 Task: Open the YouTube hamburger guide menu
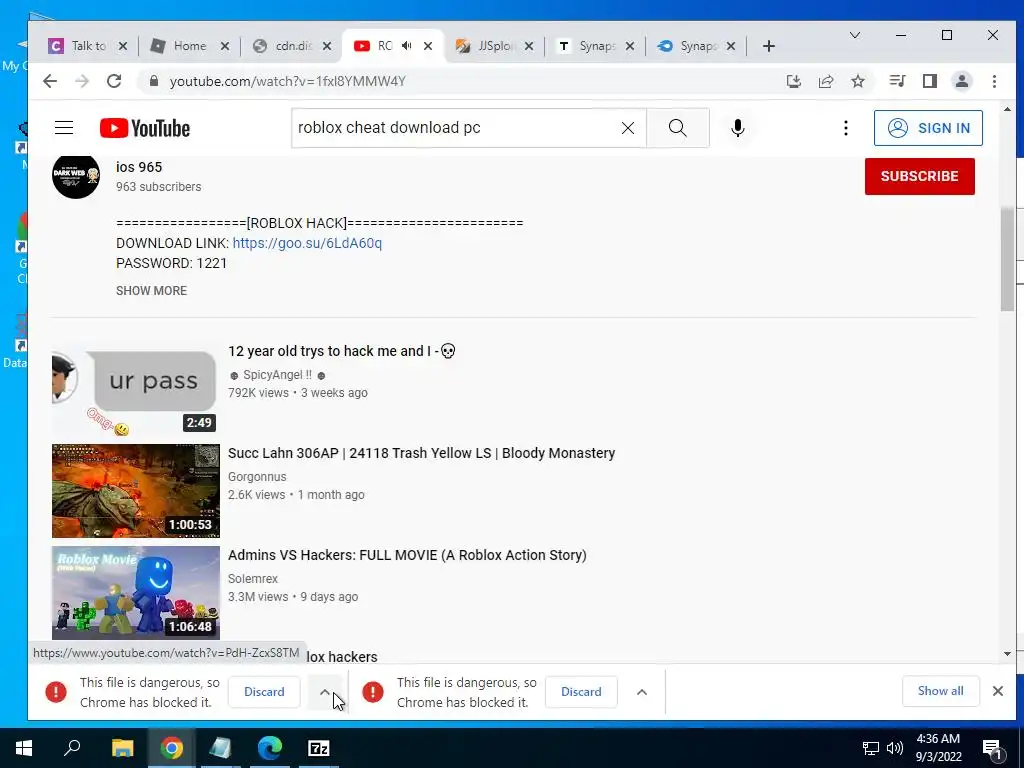click(64, 128)
